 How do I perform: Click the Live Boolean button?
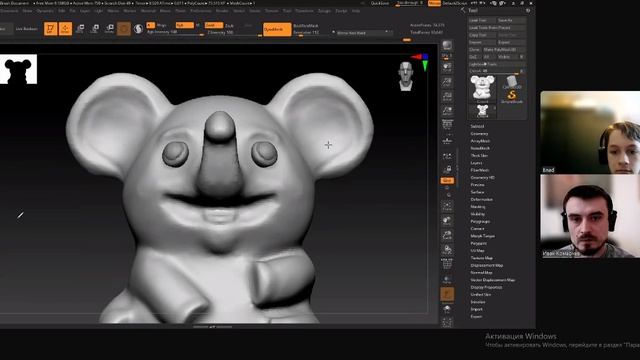click(x=27, y=29)
